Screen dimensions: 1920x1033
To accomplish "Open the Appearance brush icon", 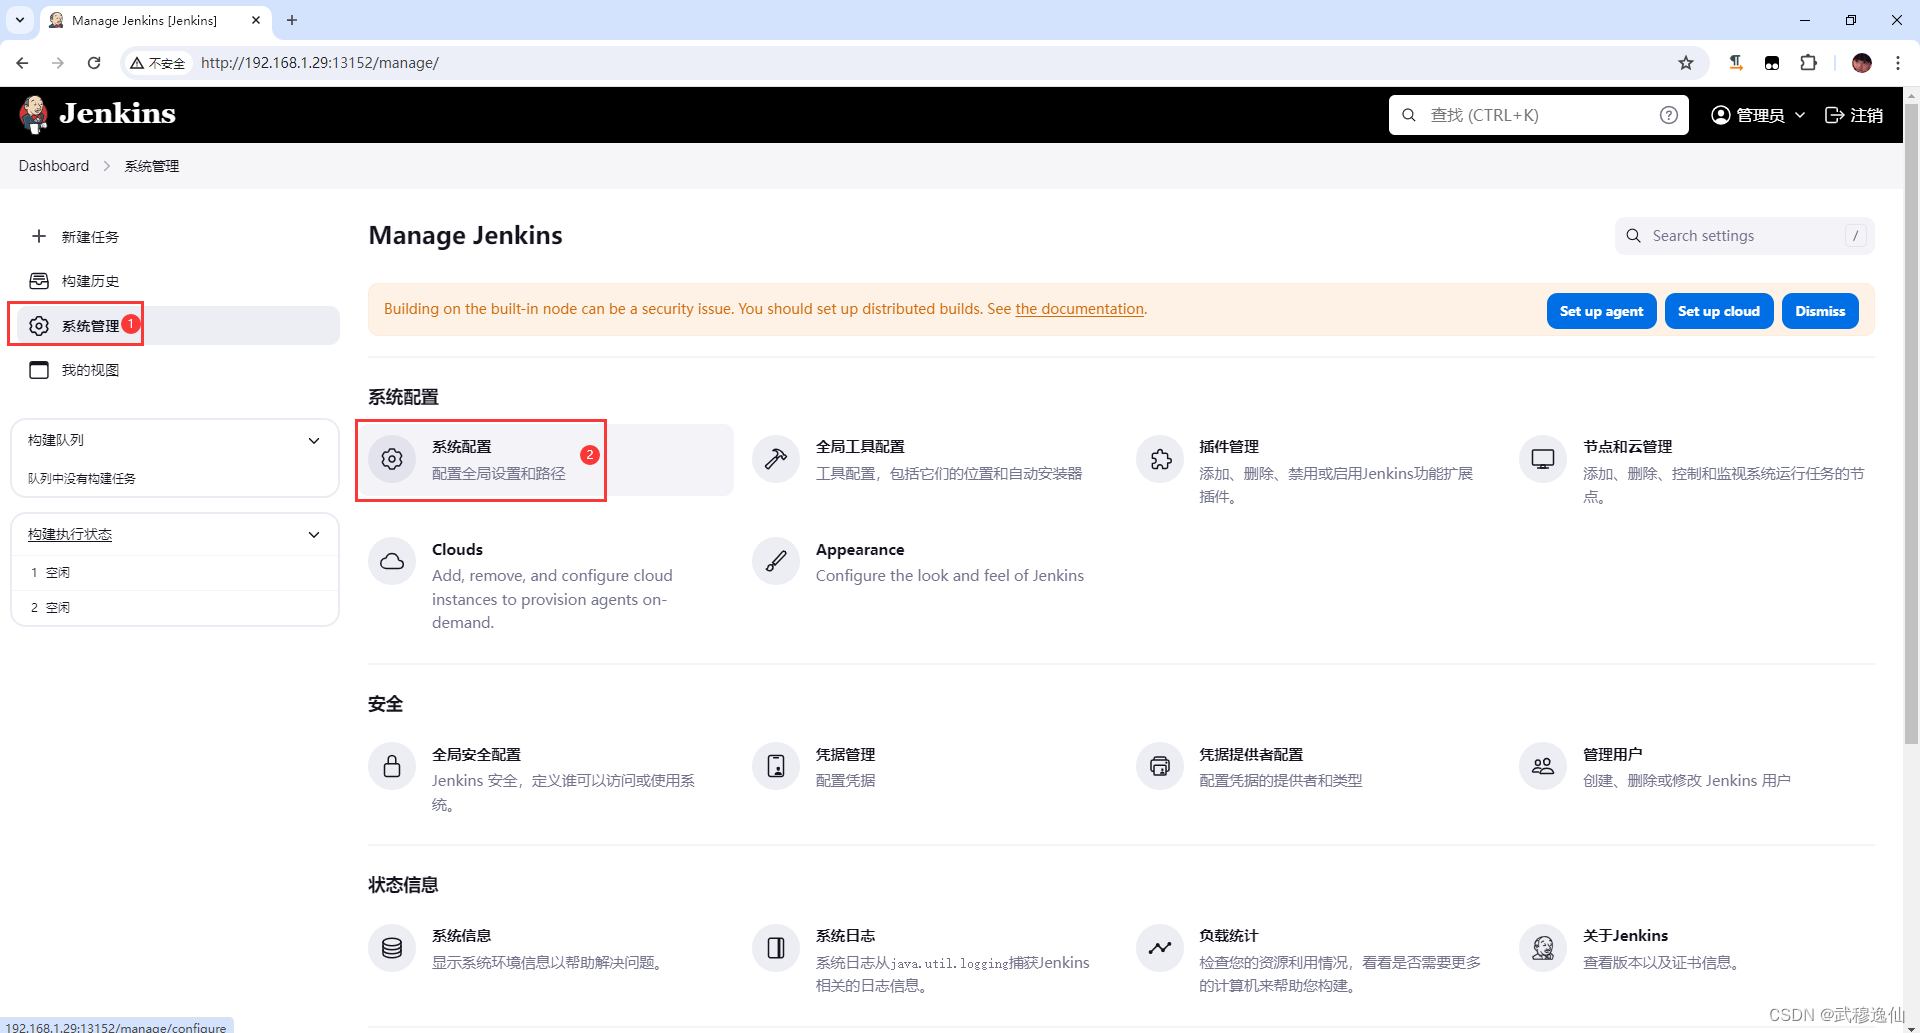I will 776,561.
